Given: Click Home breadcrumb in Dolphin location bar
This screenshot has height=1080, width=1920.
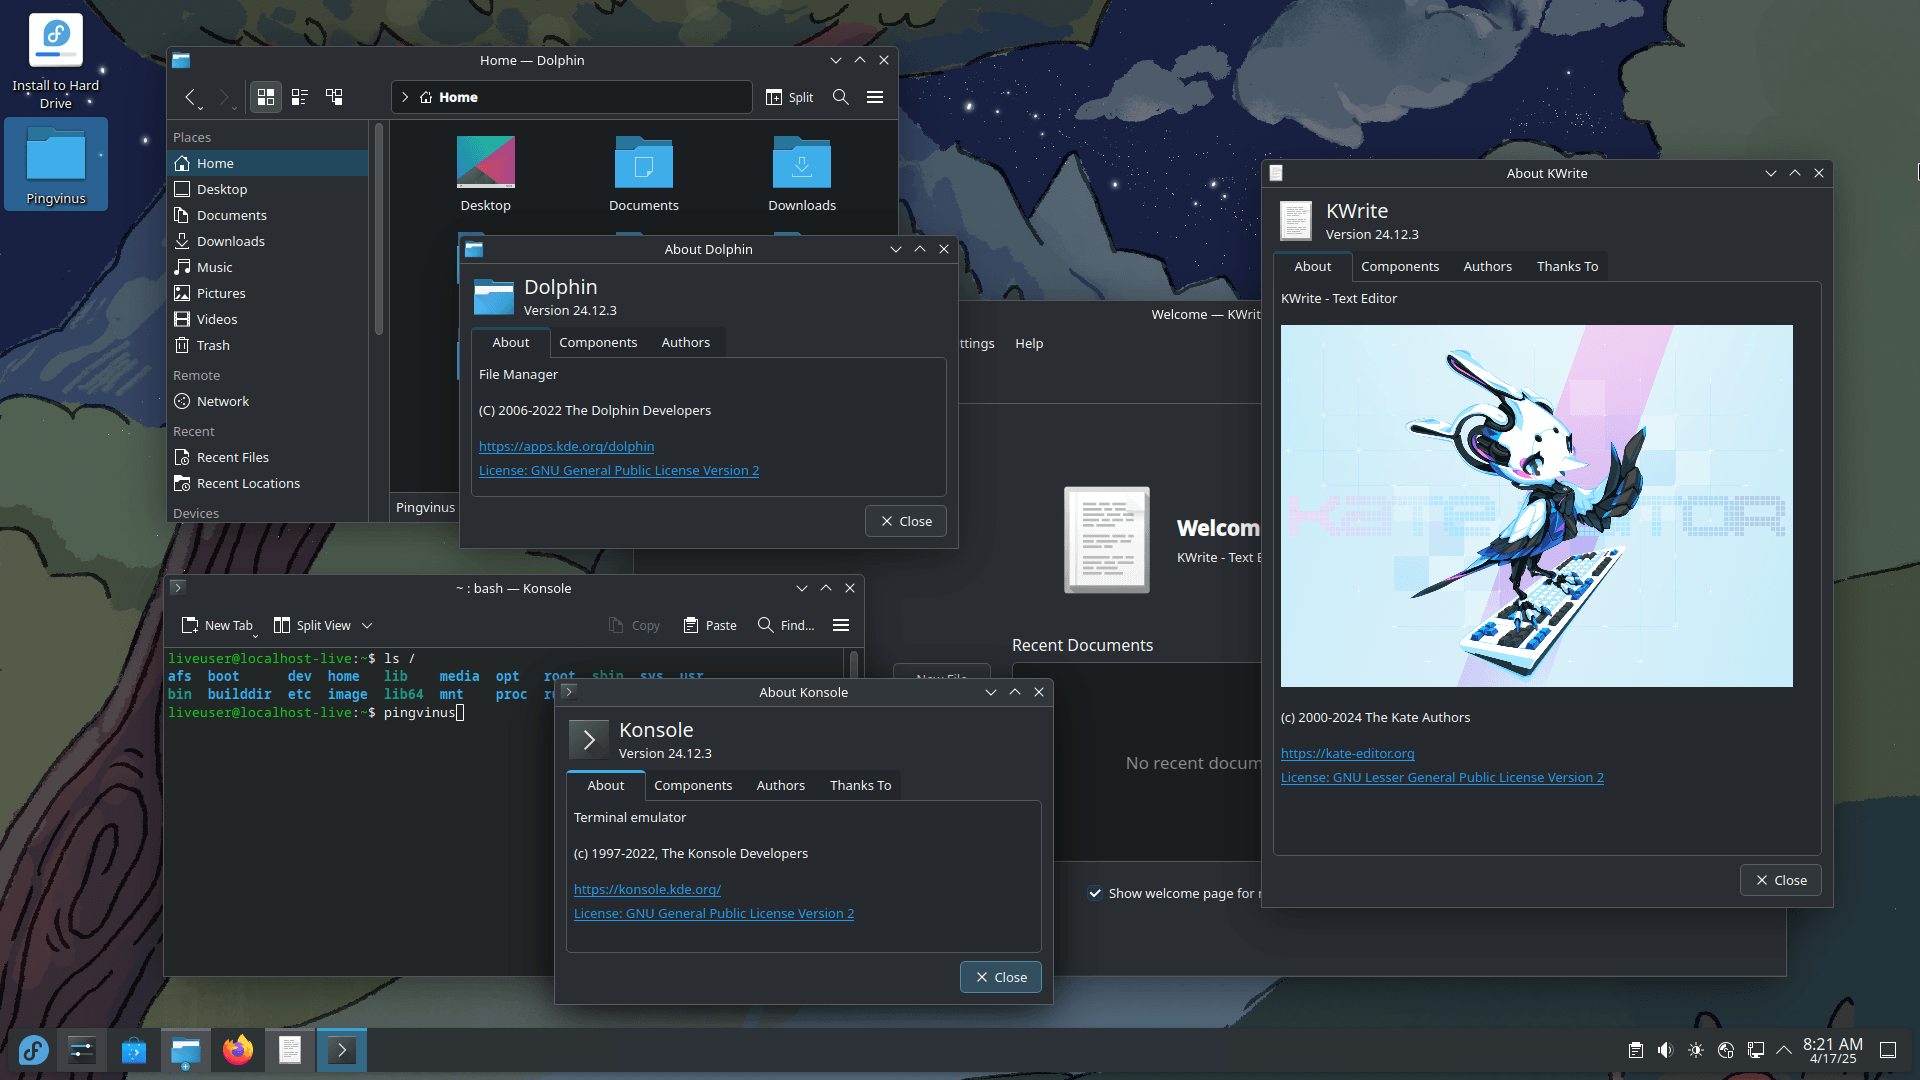Looking at the screenshot, I should tap(449, 97).
